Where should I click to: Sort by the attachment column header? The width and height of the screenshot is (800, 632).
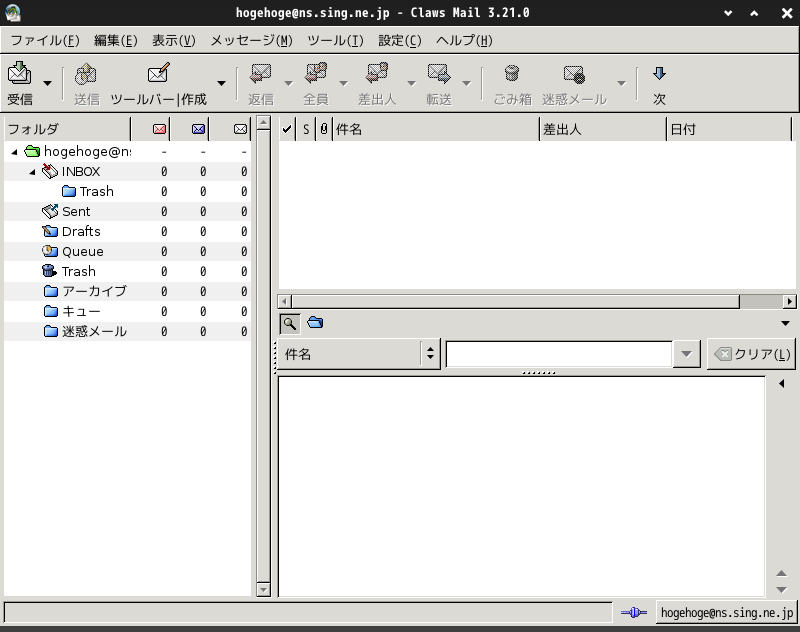coord(324,129)
